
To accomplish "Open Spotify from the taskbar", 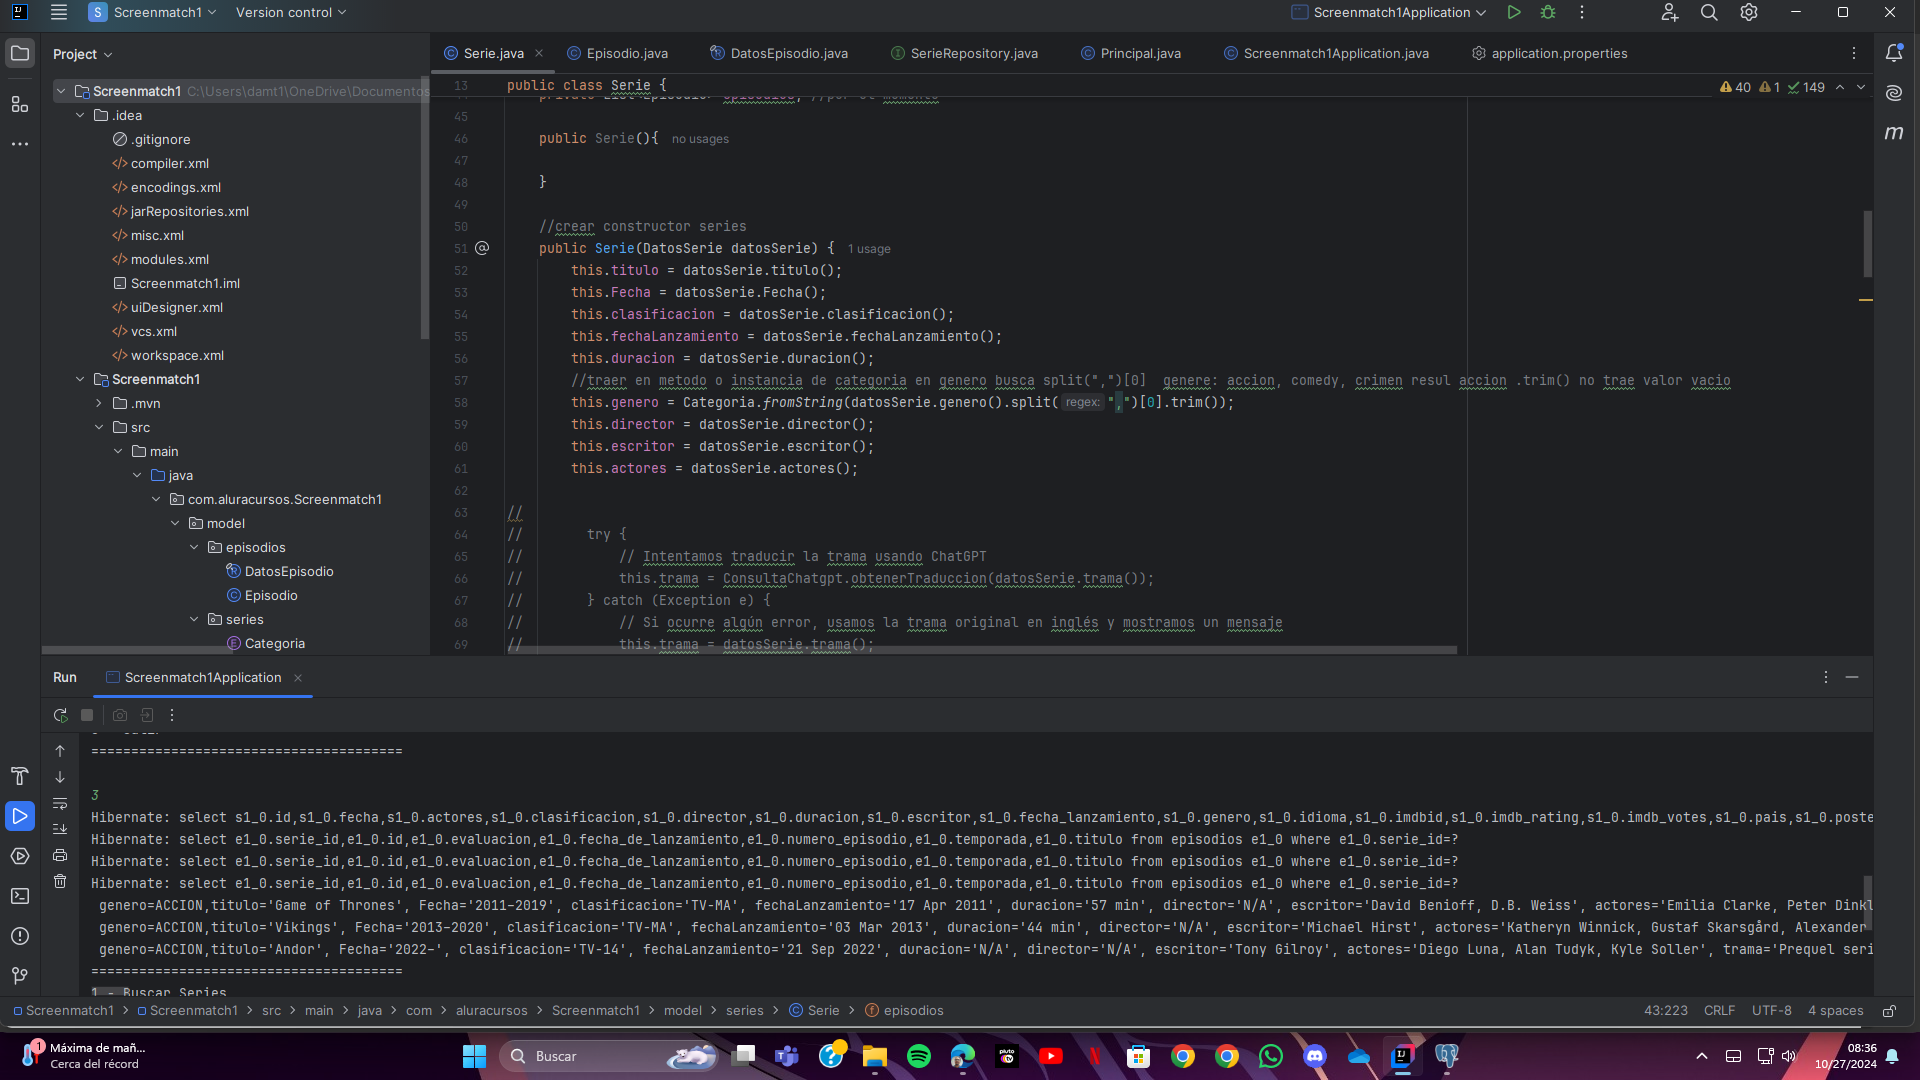I will coord(919,1056).
